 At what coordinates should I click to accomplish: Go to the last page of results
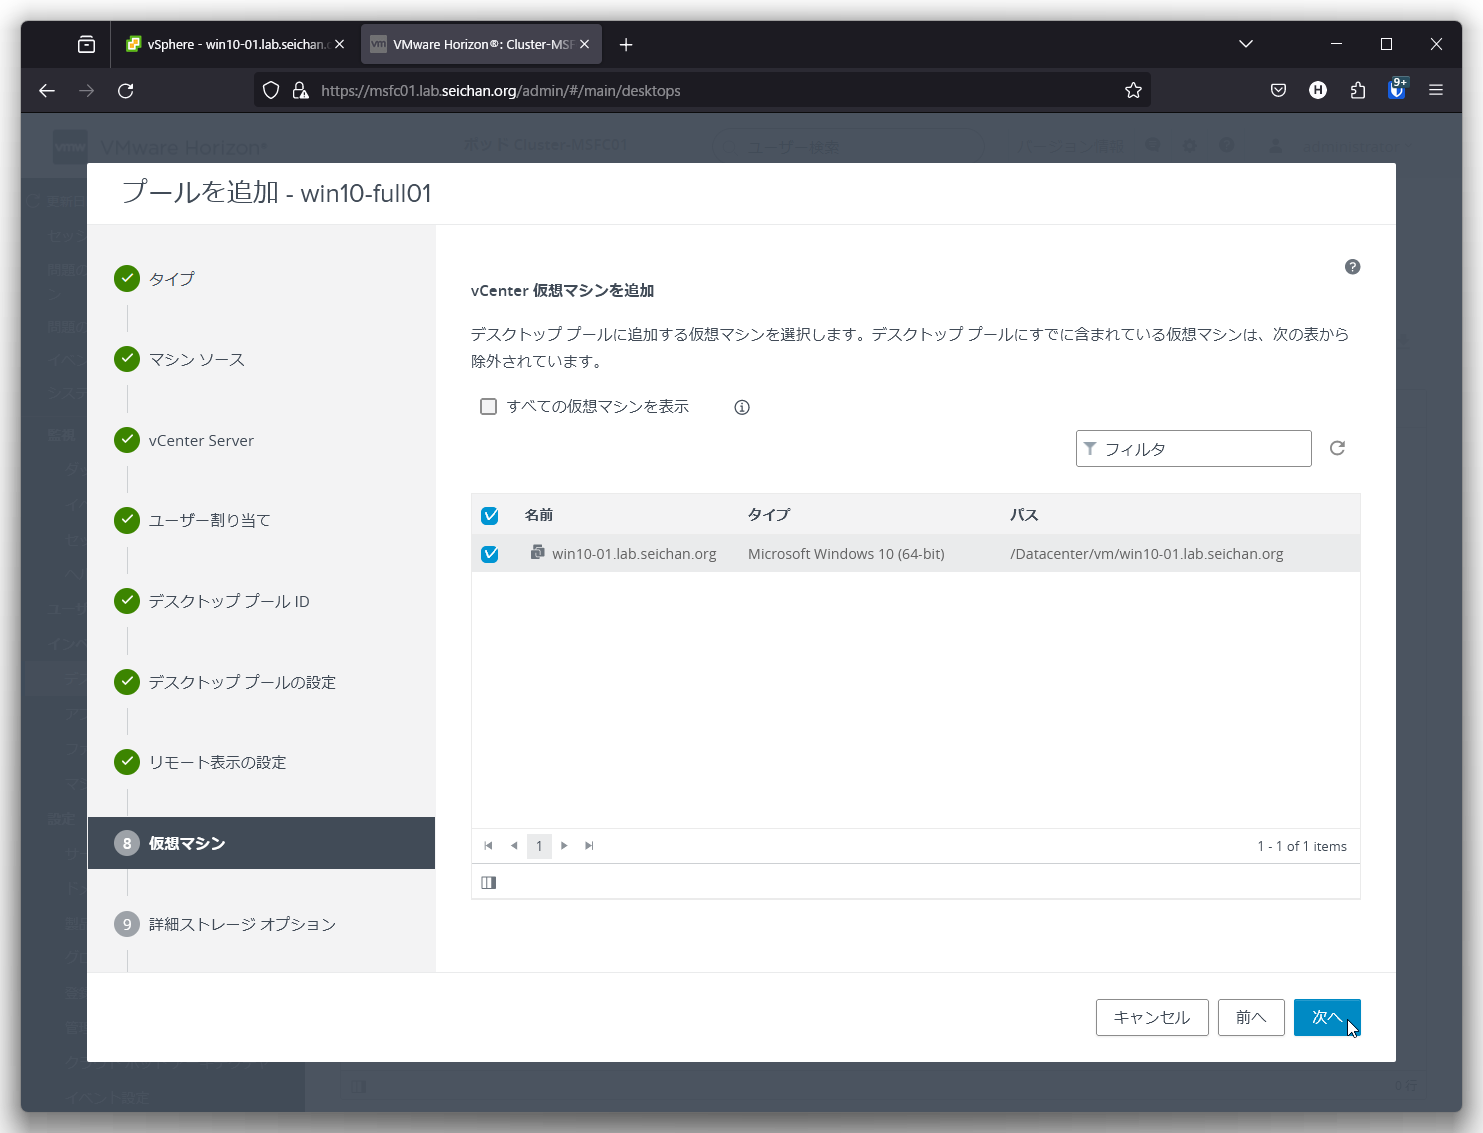pyautogui.click(x=589, y=846)
